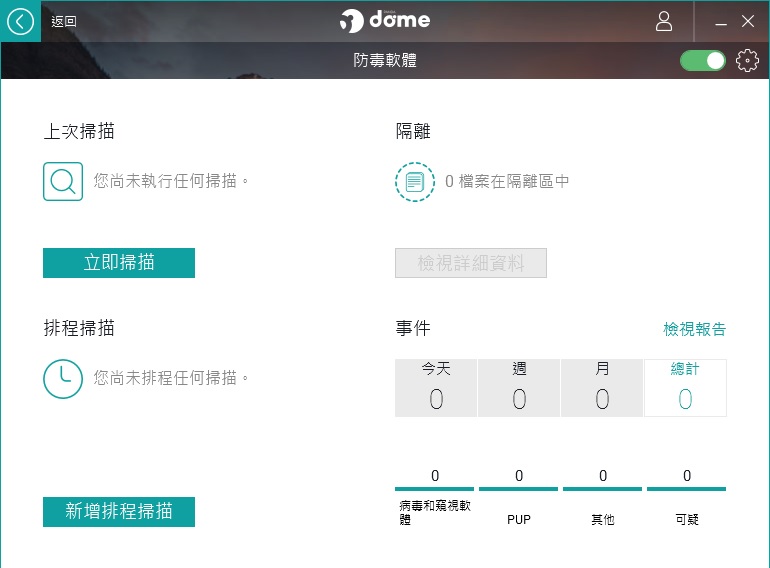
Task: Click the 其他 count bar
Action: [603, 488]
